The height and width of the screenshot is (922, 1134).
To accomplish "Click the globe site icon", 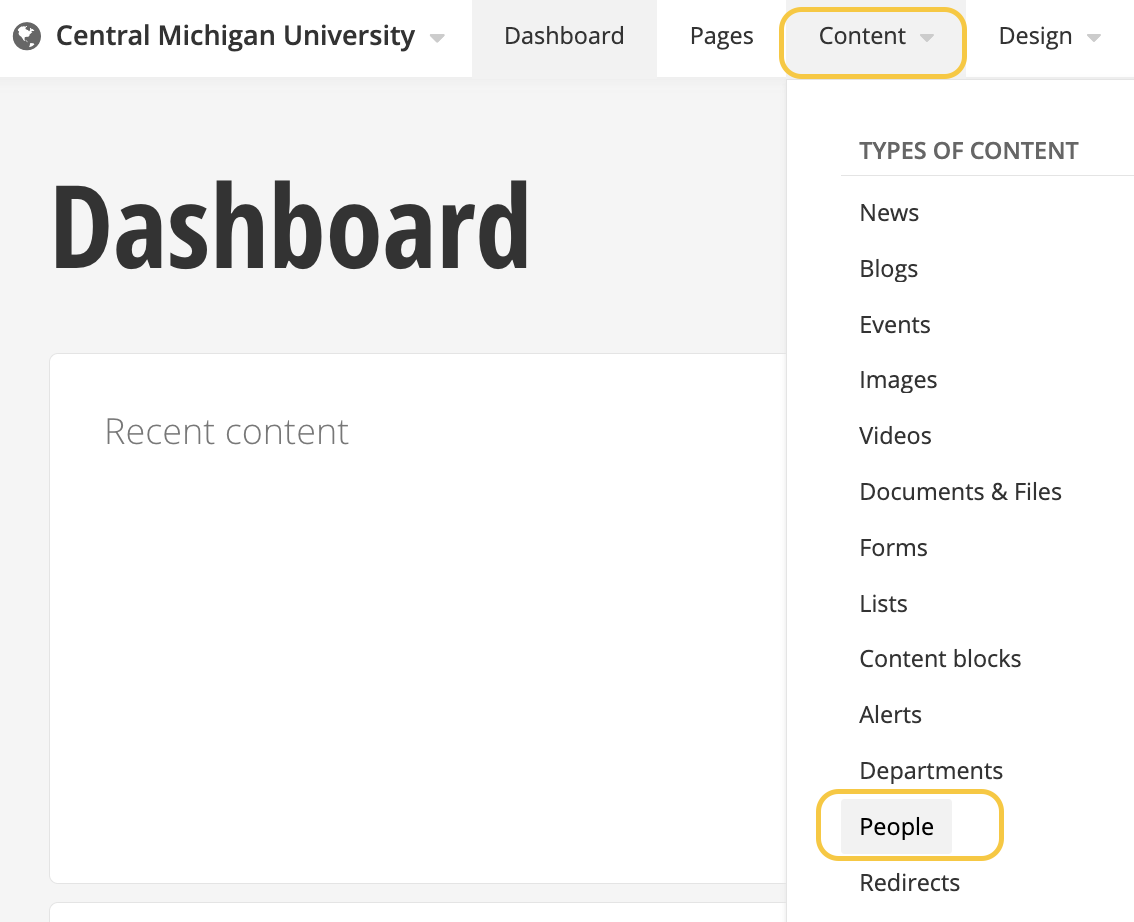I will click(x=29, y=36).
